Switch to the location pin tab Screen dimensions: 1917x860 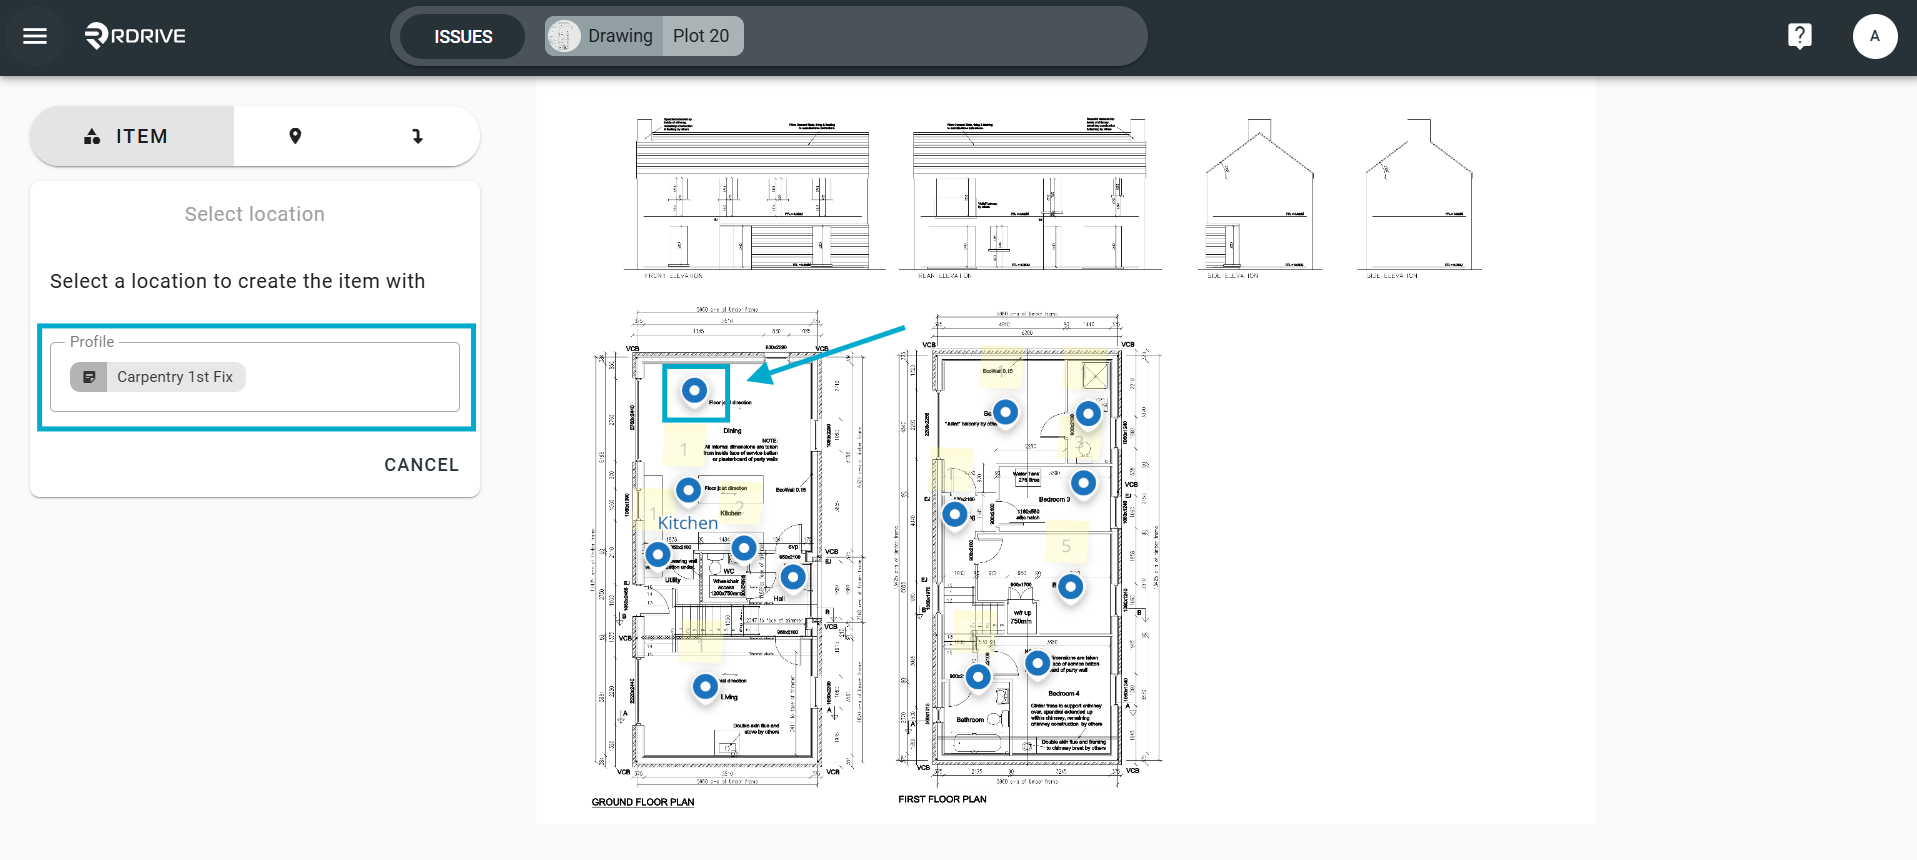pos(295,136)
